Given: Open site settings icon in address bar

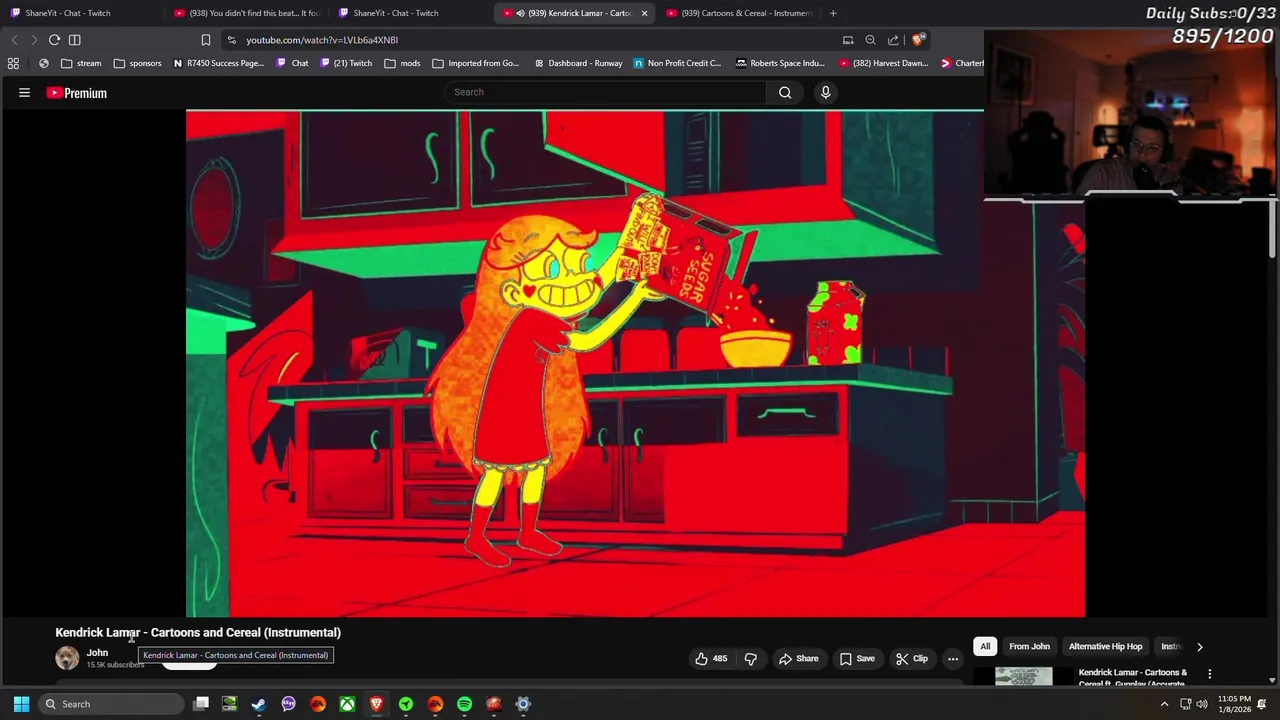Looking at the screenshot, I should tap(232, 40).
